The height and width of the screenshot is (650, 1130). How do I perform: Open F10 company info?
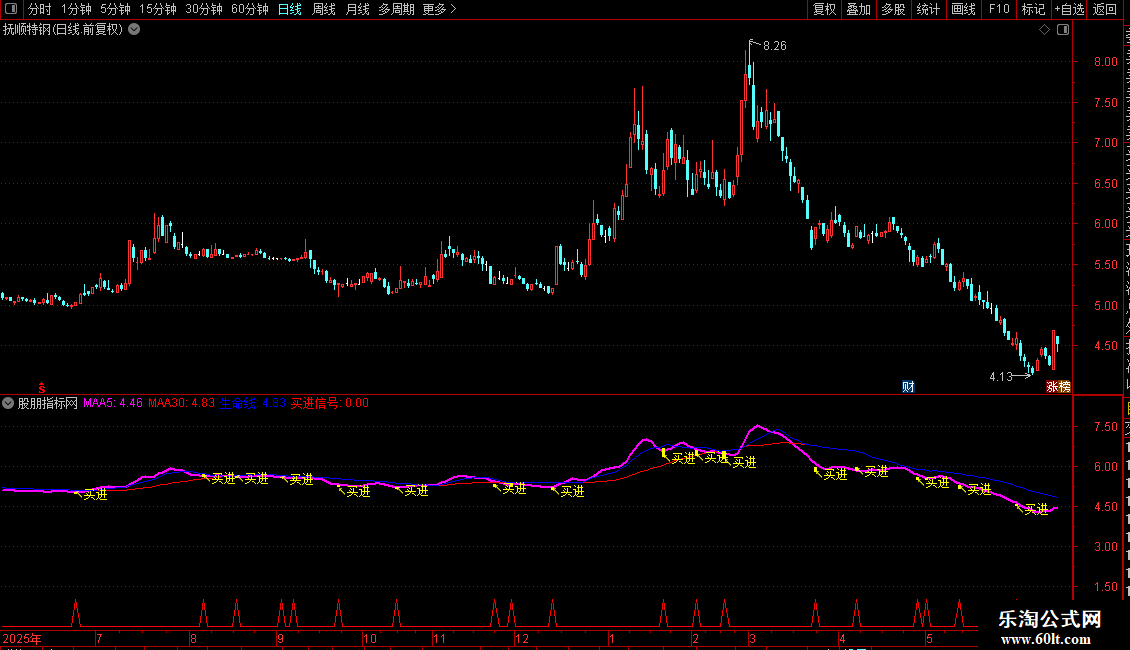[998, 9]
